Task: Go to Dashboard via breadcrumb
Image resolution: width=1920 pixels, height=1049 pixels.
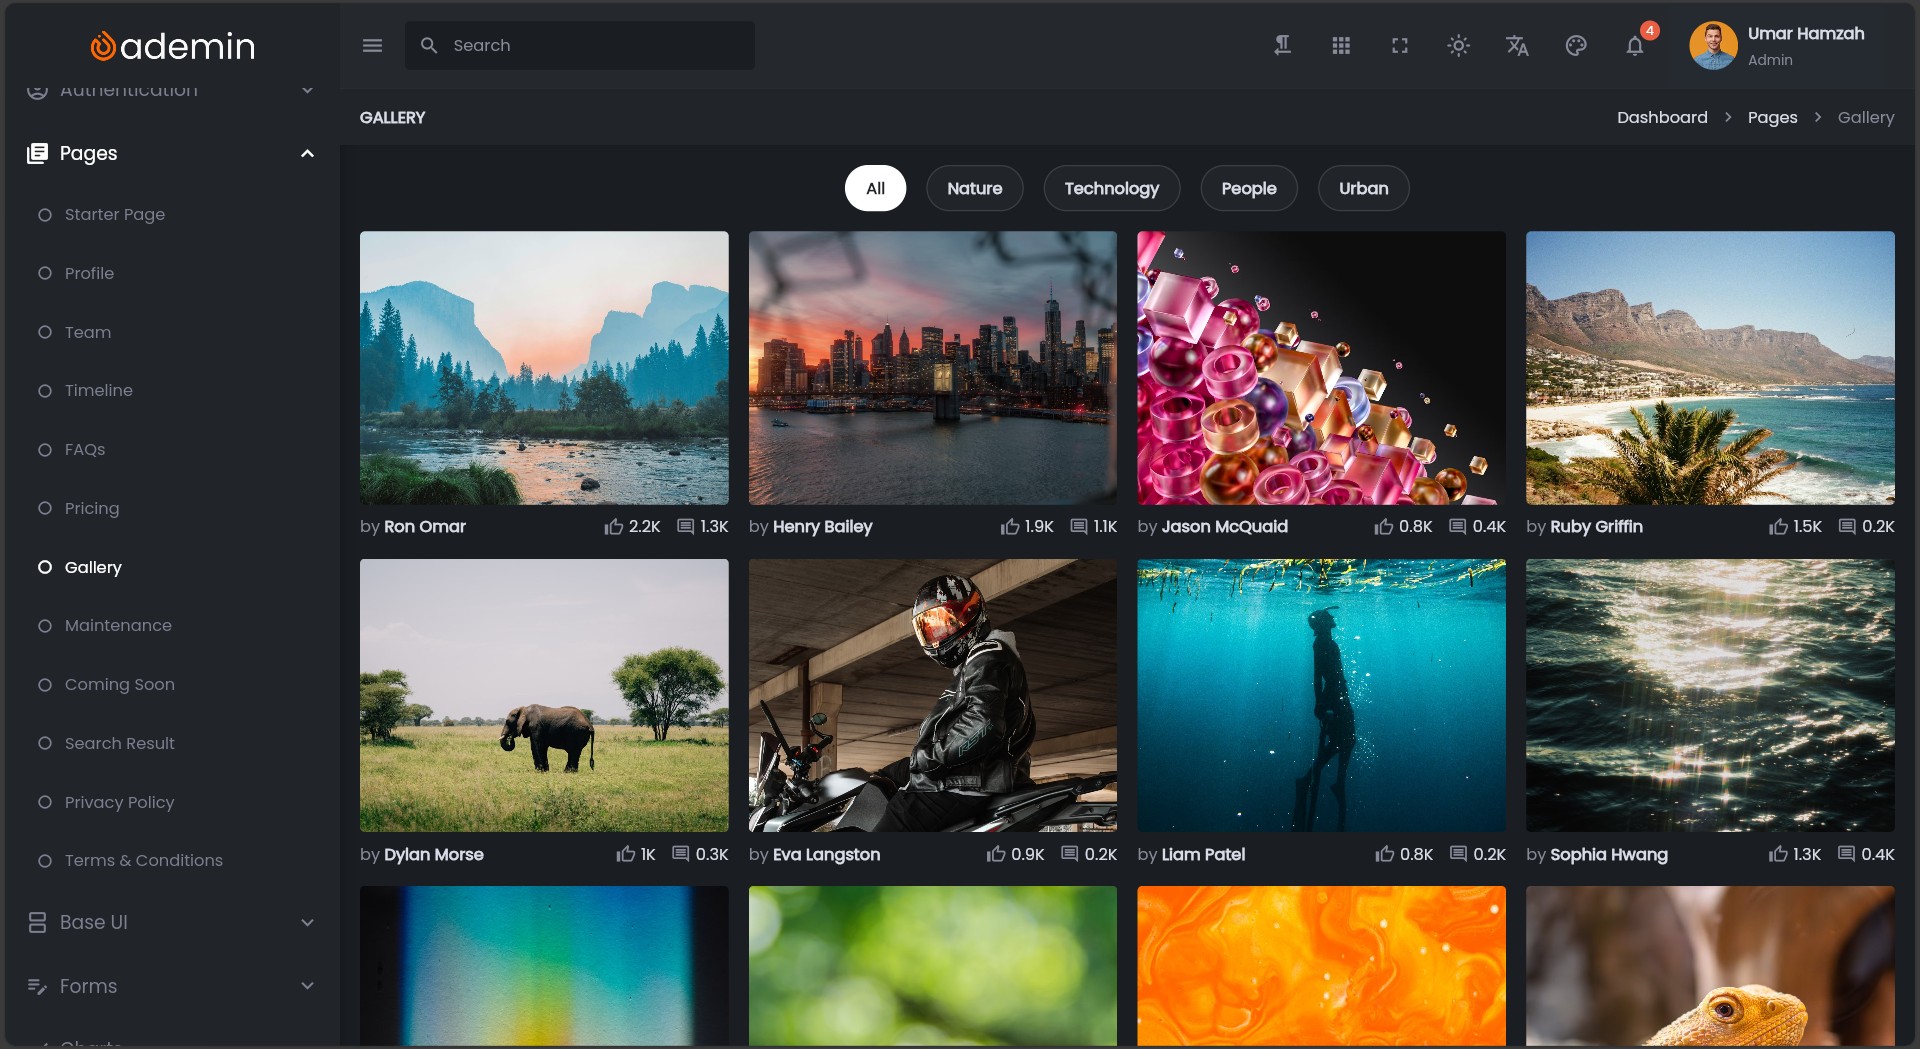Action: tap(1662, 117)
